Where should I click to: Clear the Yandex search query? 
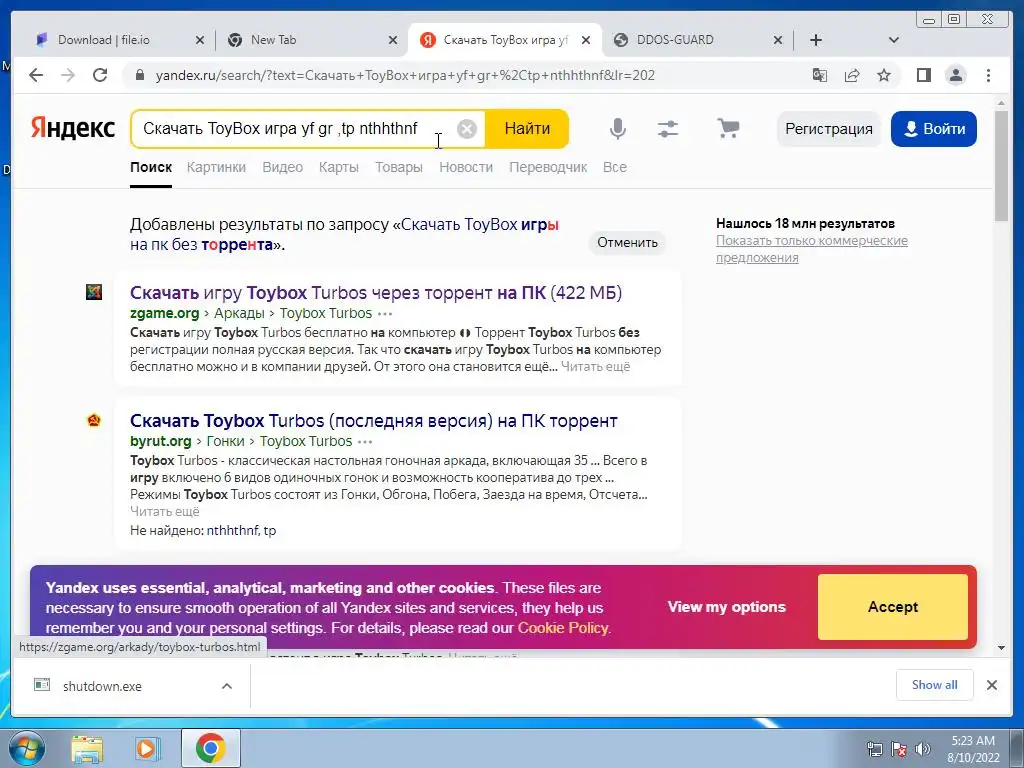pos(466,129)
